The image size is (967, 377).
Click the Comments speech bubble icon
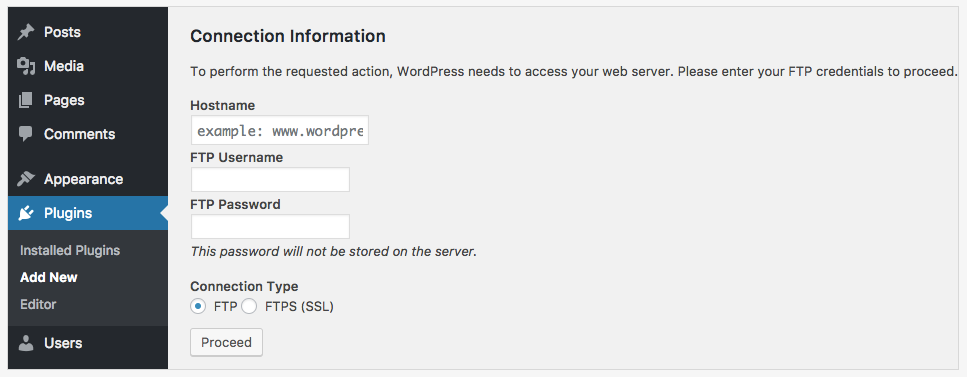25,134
